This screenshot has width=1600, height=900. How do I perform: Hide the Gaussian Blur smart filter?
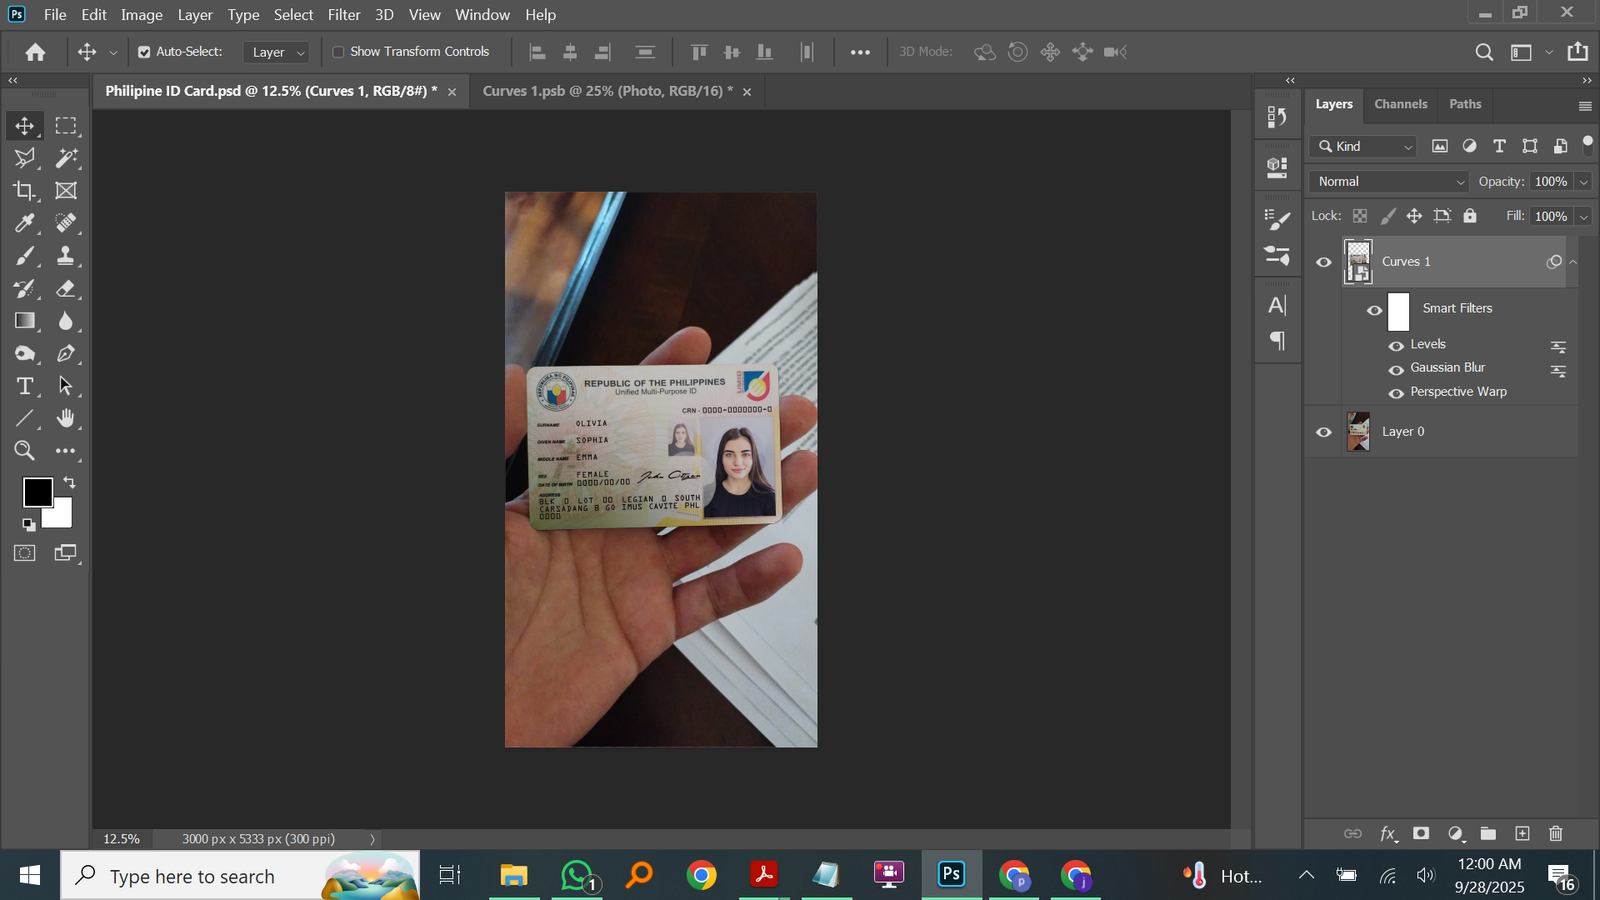tap(1396, 369)
